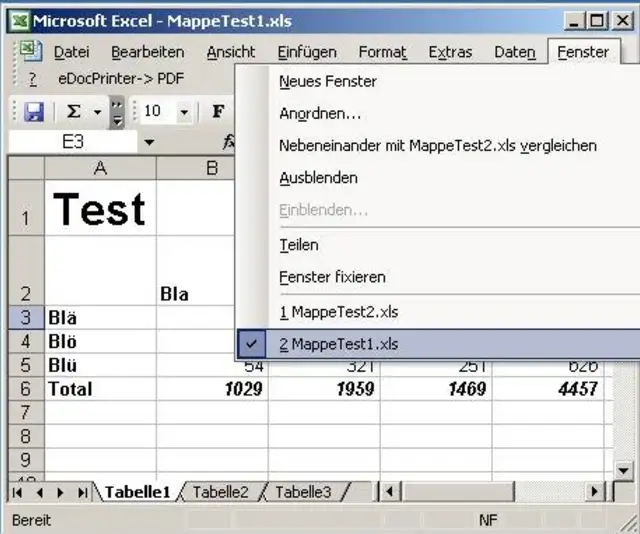Select Teilen in the Fenster menu

438,245
